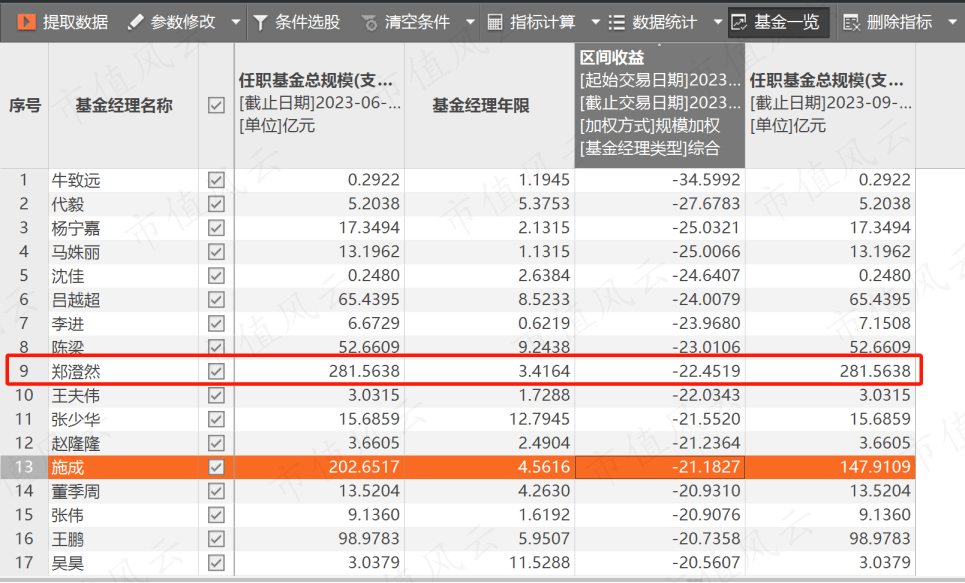
Task: Click the 条件选股 filter funnel icon
Action: pos(260,21)
